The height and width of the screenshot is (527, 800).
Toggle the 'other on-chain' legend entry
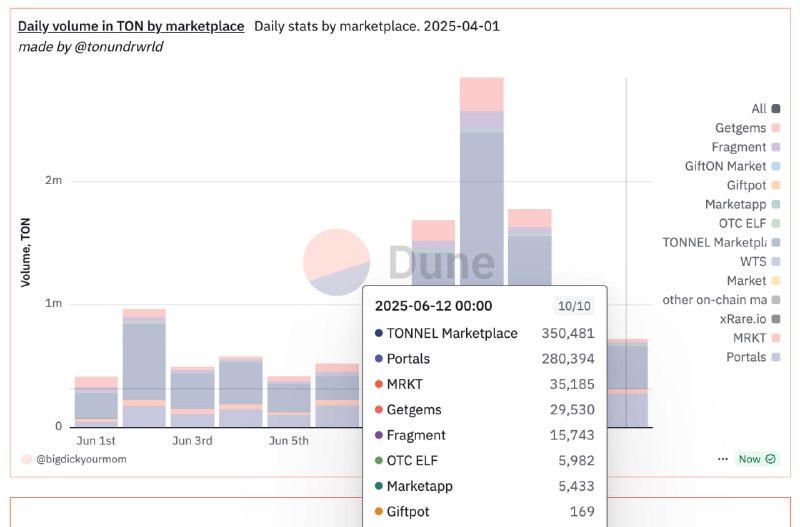click(721, 300)
